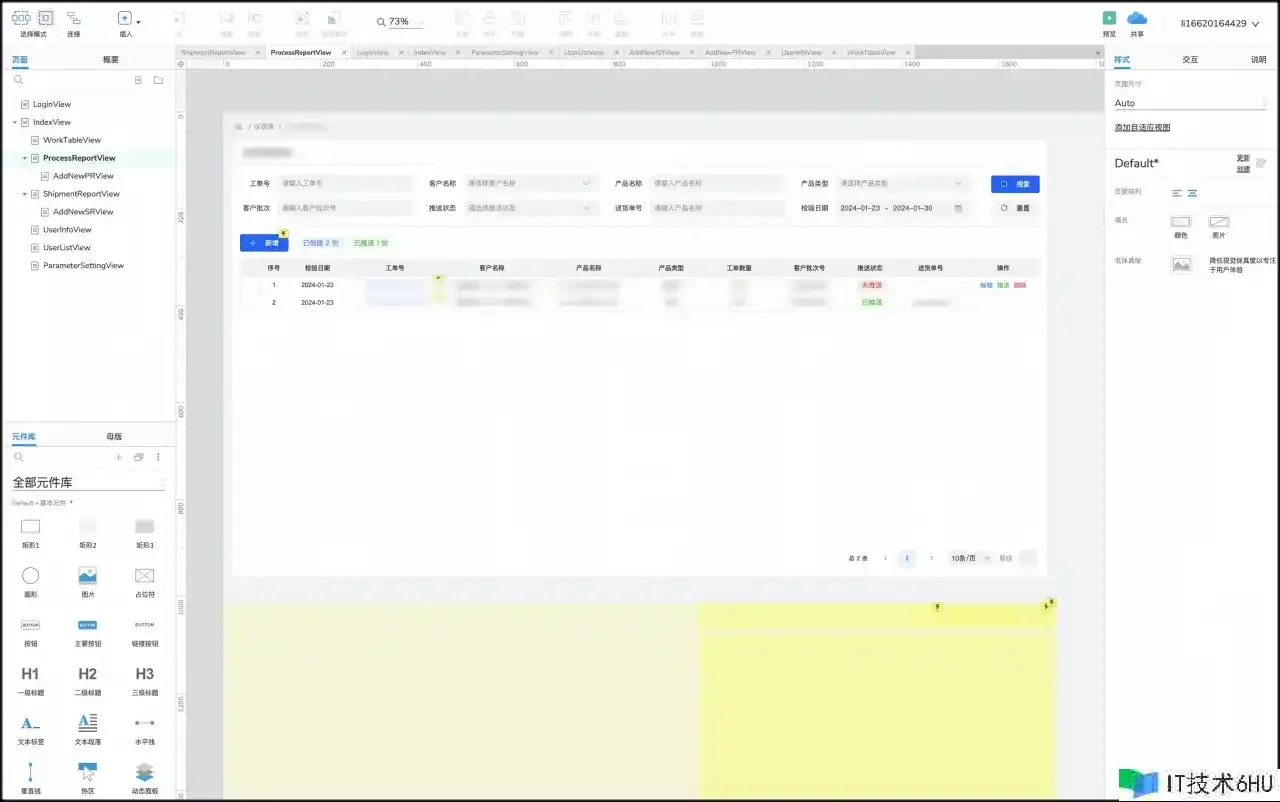Viewport: 1280px width, 802px height.
Task: Enable the 低保真度 low fidelity toggle
Action: point(1182,265)
